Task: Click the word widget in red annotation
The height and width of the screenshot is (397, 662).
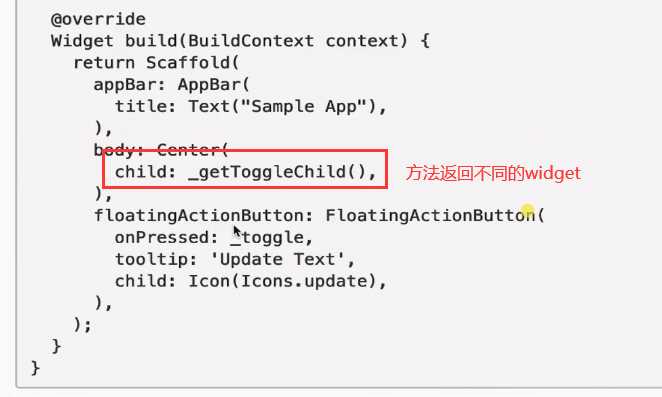Action: 553,173
